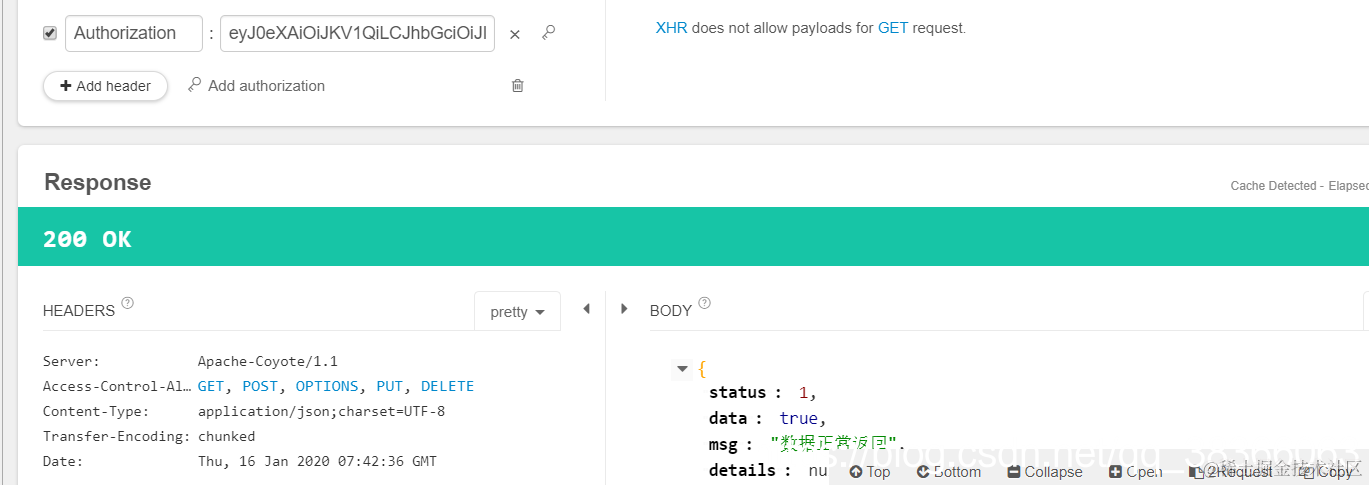
Task: Uncheck the Authorization header checkbox
Action: point(50,34)
